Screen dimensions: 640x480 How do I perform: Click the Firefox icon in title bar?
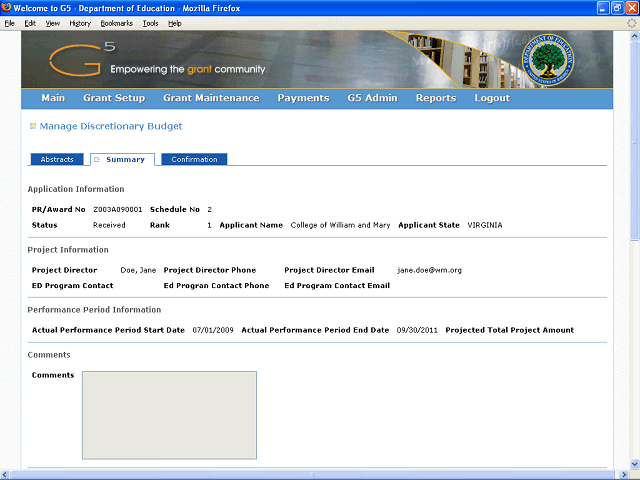coord(6,8)
